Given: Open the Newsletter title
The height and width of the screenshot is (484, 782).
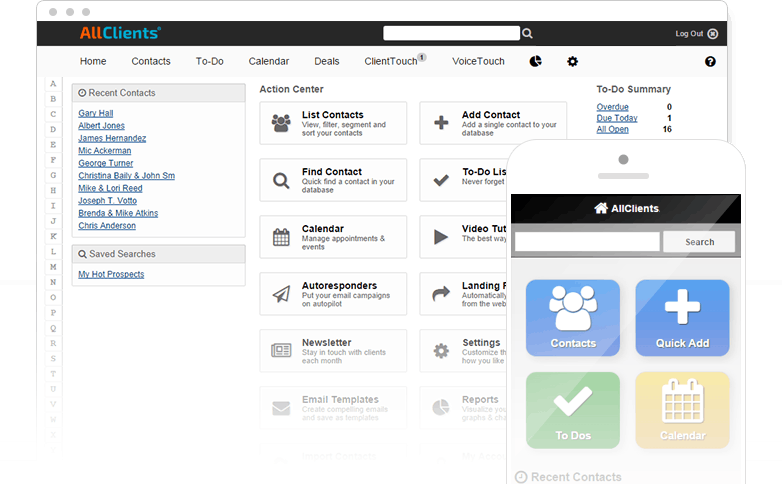Looking at the screenshot, I should pyautogui.click(x=327, y=343).
